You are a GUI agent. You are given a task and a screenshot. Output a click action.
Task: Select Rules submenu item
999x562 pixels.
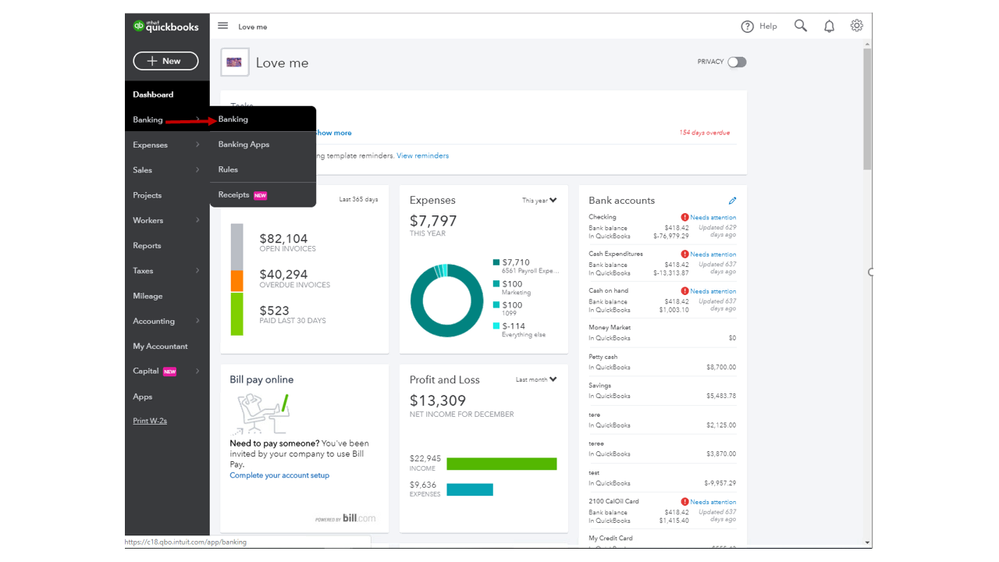262,169
